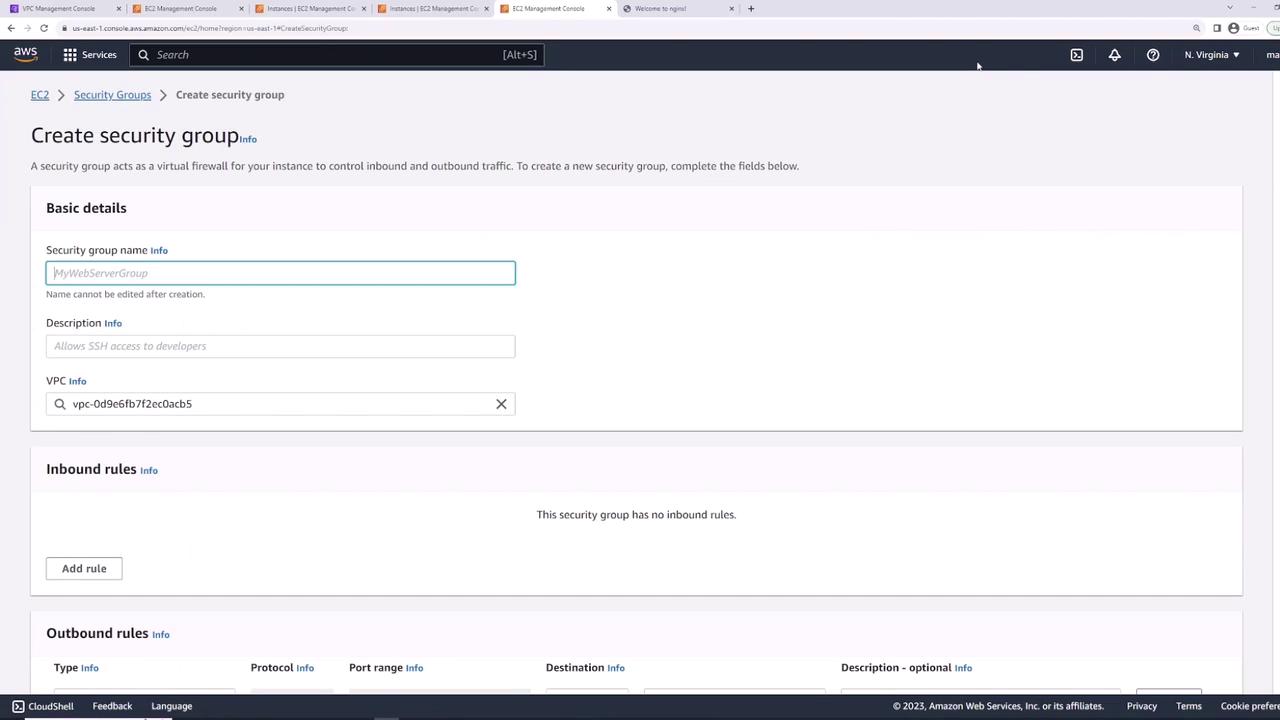Viewport: 1280px width, 720px height.
Task: Open CloudShell in the footer bar
Action: (x=43, y=706)
